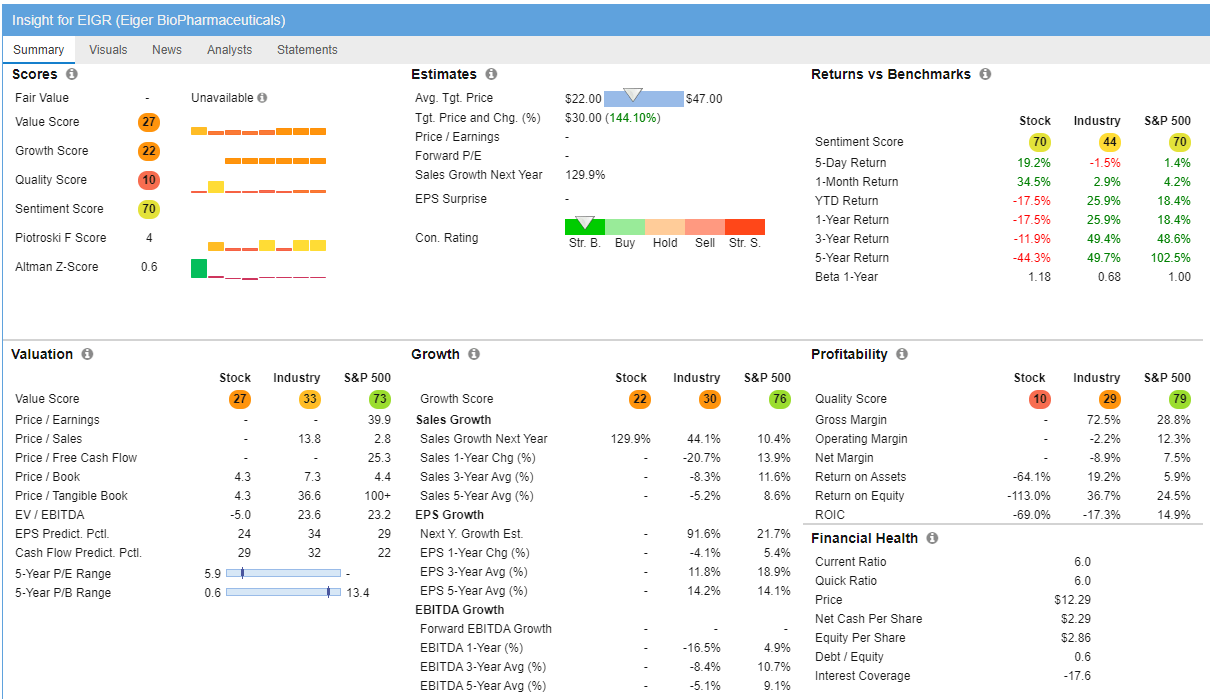
Task: Click the Sales Growth Next Year 129.9% in Estimates
Action: pos(585,175)
